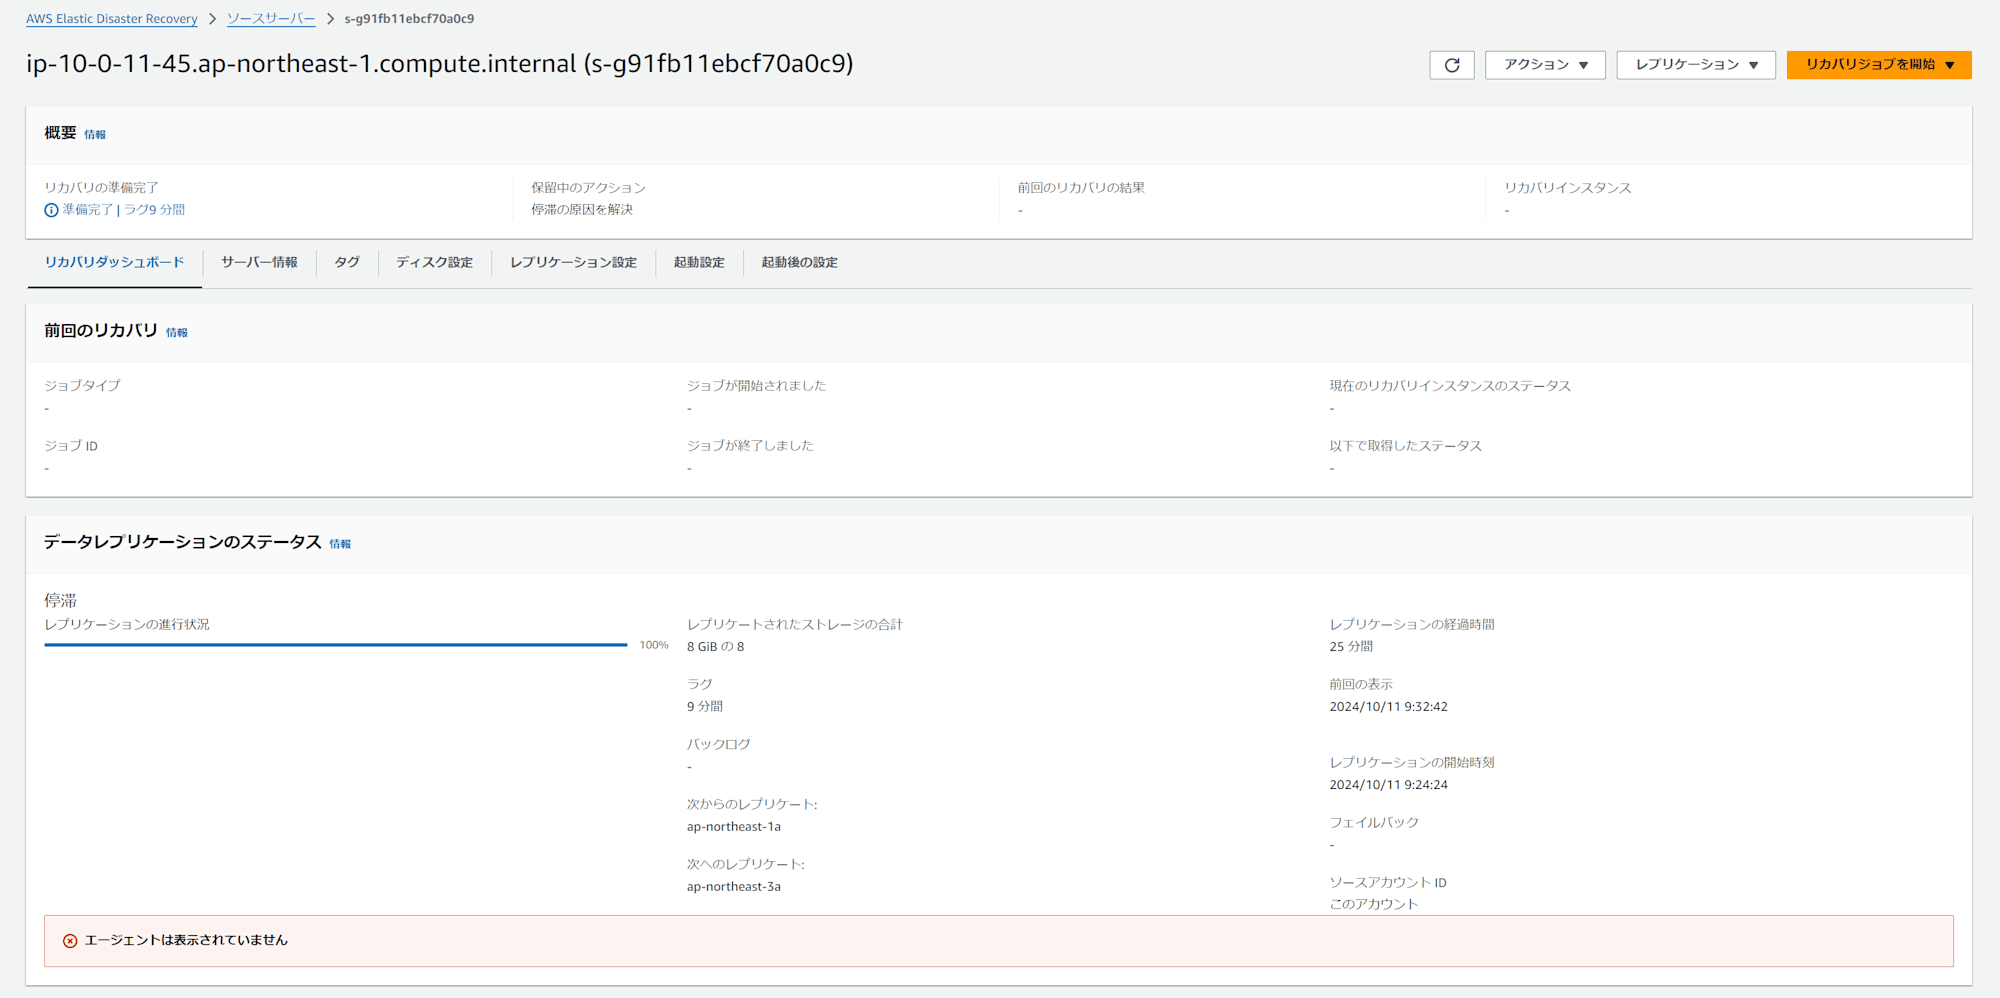Click the refresh icon button
The width and height of the screenshot is (2000, 998).
tap(1452, 65)
